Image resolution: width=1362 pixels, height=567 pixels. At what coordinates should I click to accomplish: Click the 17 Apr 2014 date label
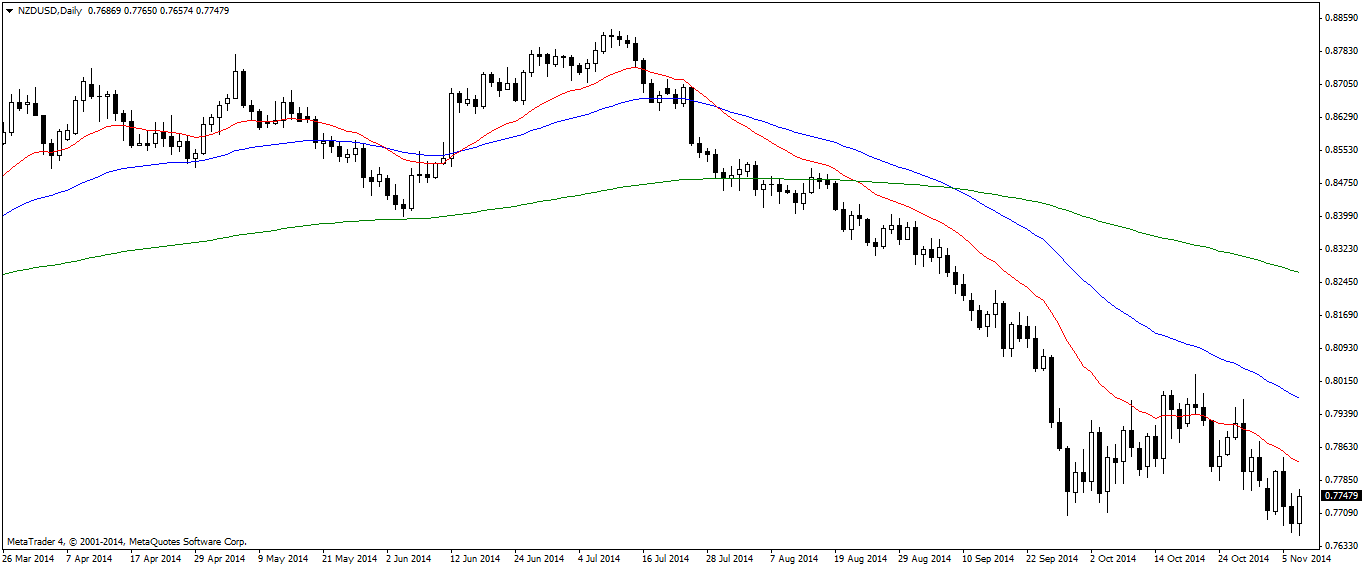click(156, 559)
